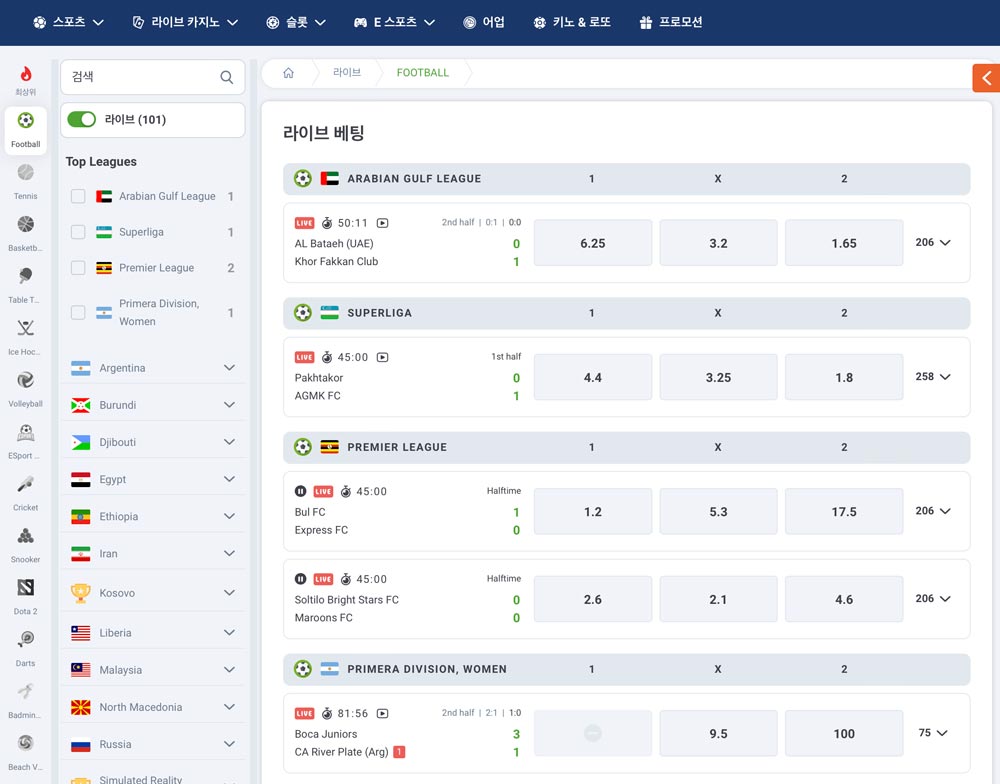Toggle the 라이브 (101) live switch
This screenshot has width=1000, height=784.
click(82, 119)
